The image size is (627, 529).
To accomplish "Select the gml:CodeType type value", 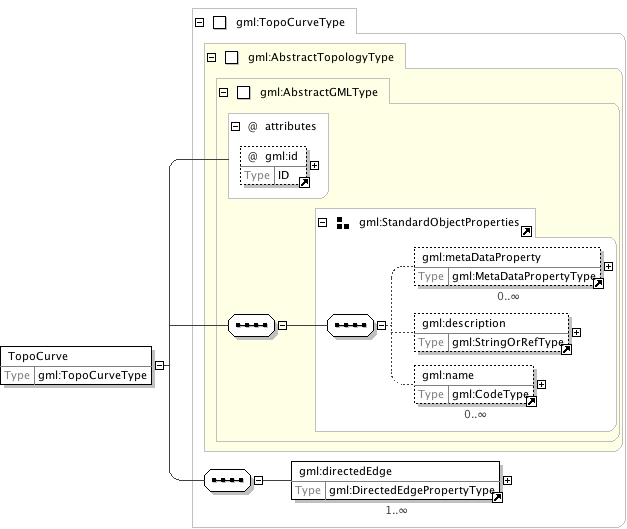I will pyautogui.click(x=490, y=394).
